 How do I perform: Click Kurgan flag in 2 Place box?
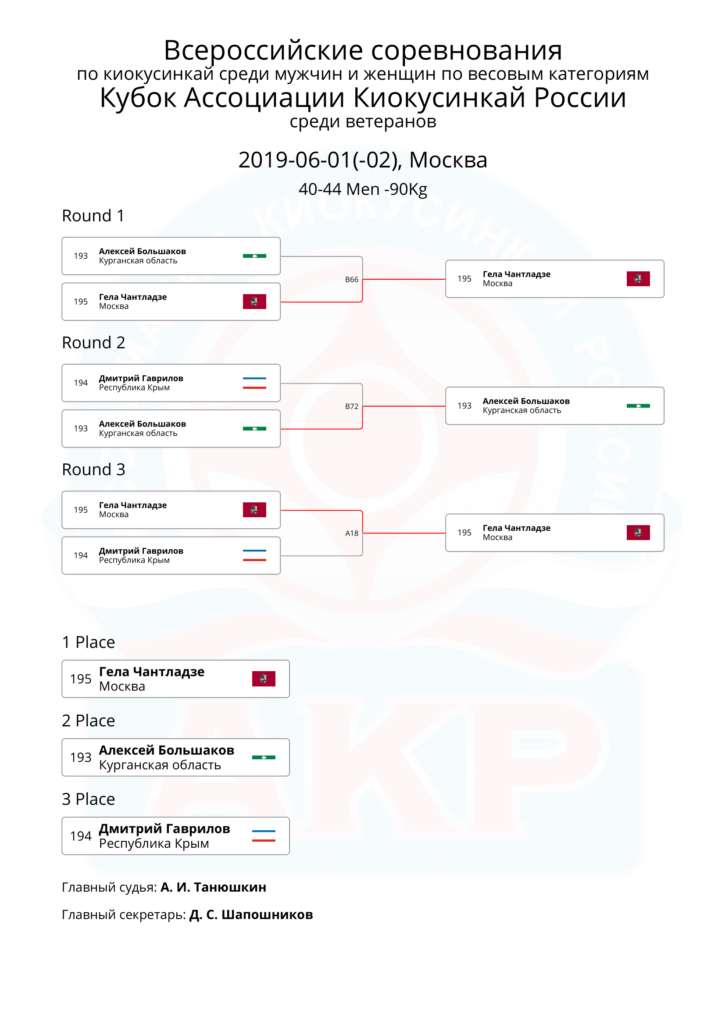point(264,758)
